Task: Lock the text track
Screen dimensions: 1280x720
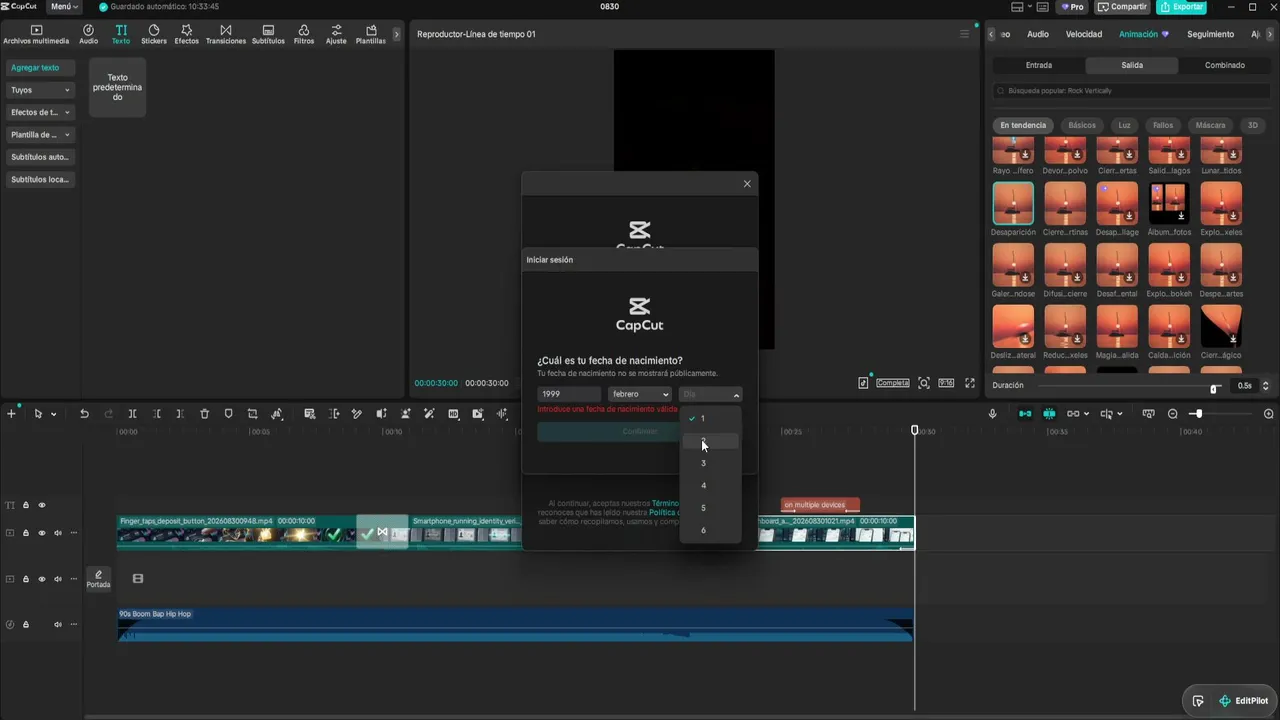Action: pyautogui.click(x=26, y=505)
